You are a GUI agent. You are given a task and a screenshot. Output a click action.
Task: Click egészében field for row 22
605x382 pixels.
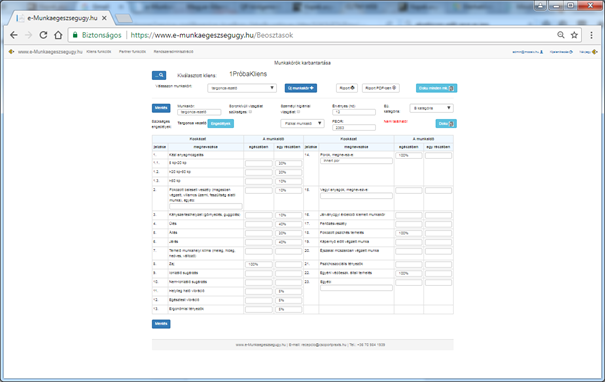coord(409,273)
